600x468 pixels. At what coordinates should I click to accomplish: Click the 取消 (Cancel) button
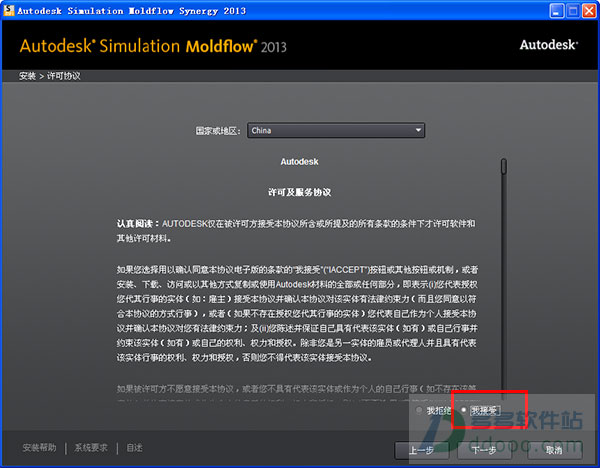[554, 450]
